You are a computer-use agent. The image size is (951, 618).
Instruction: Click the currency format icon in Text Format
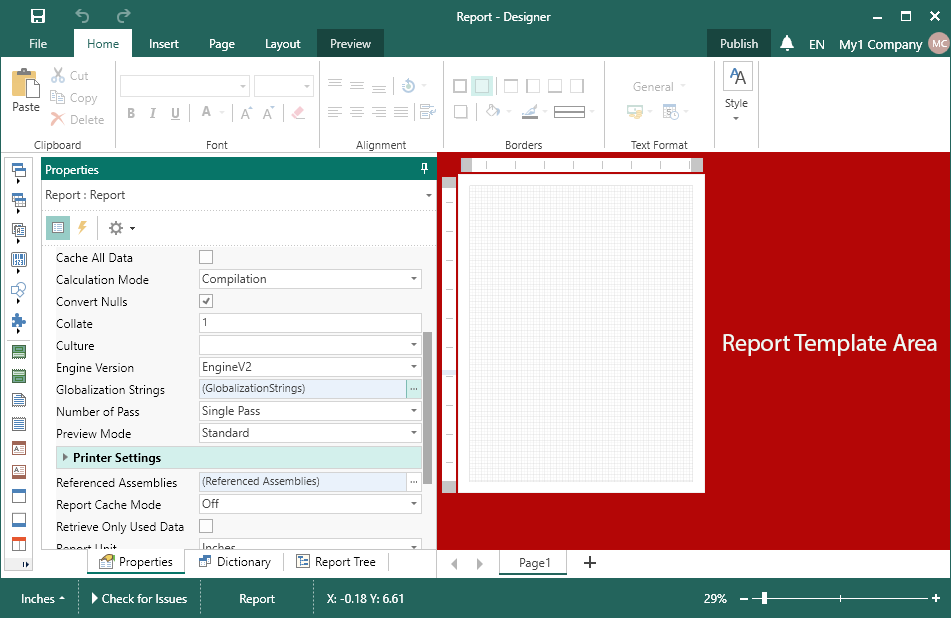634,111
